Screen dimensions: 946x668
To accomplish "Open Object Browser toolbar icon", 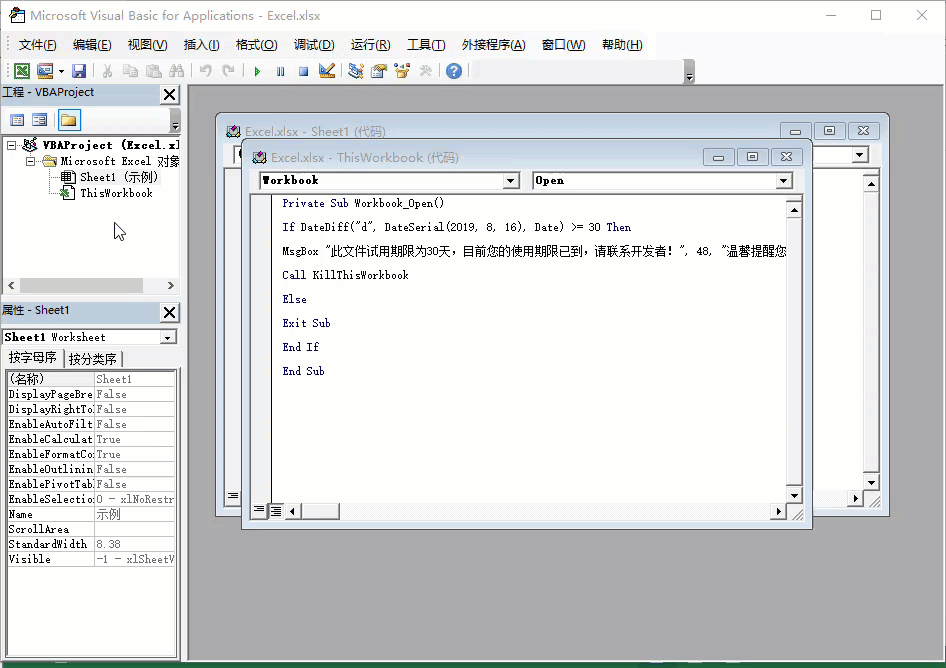I will (x=402, y=71).
